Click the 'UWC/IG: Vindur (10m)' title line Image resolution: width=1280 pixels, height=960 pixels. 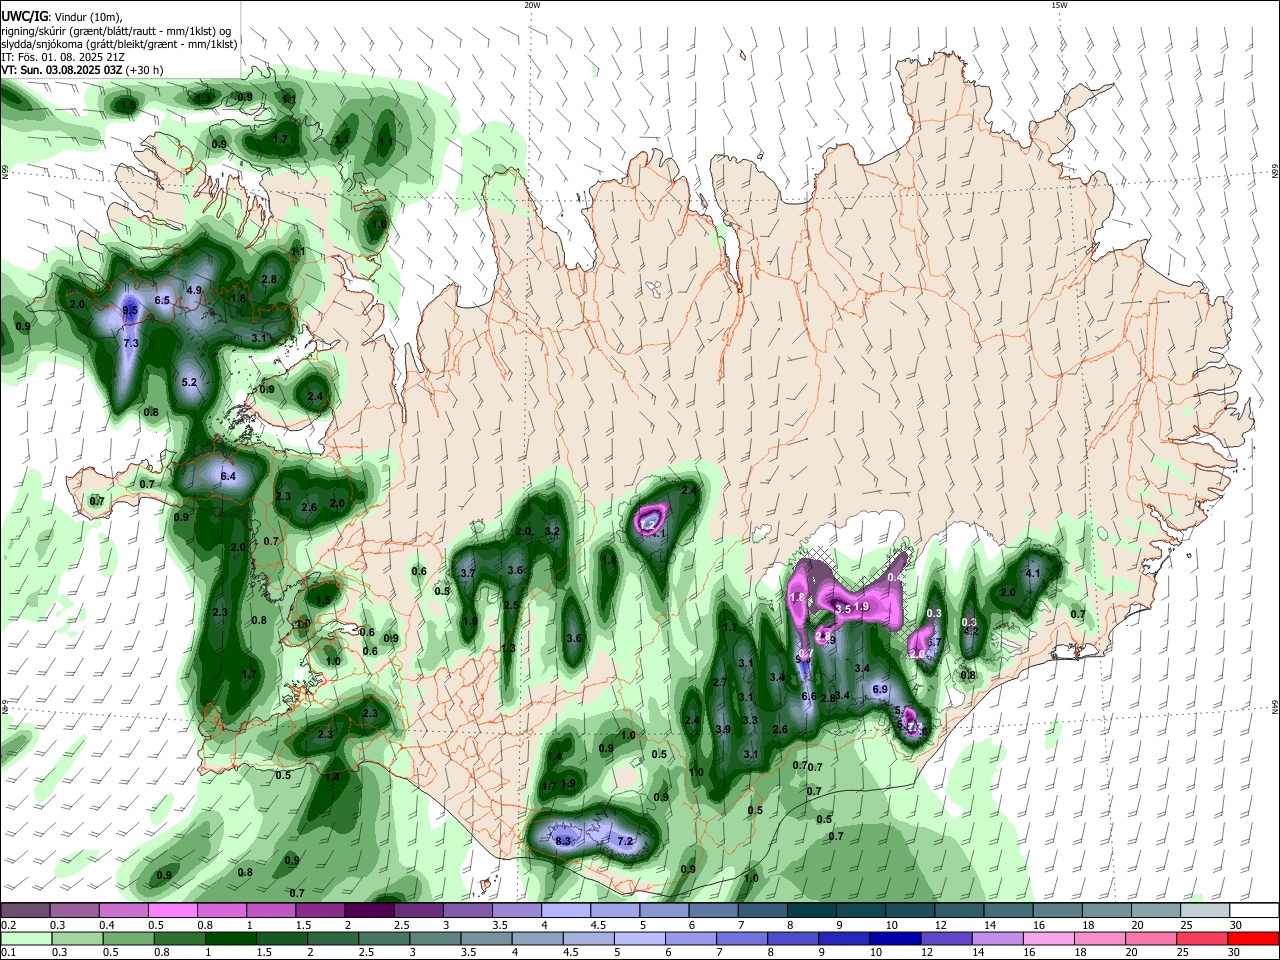[x=60, y=15]
